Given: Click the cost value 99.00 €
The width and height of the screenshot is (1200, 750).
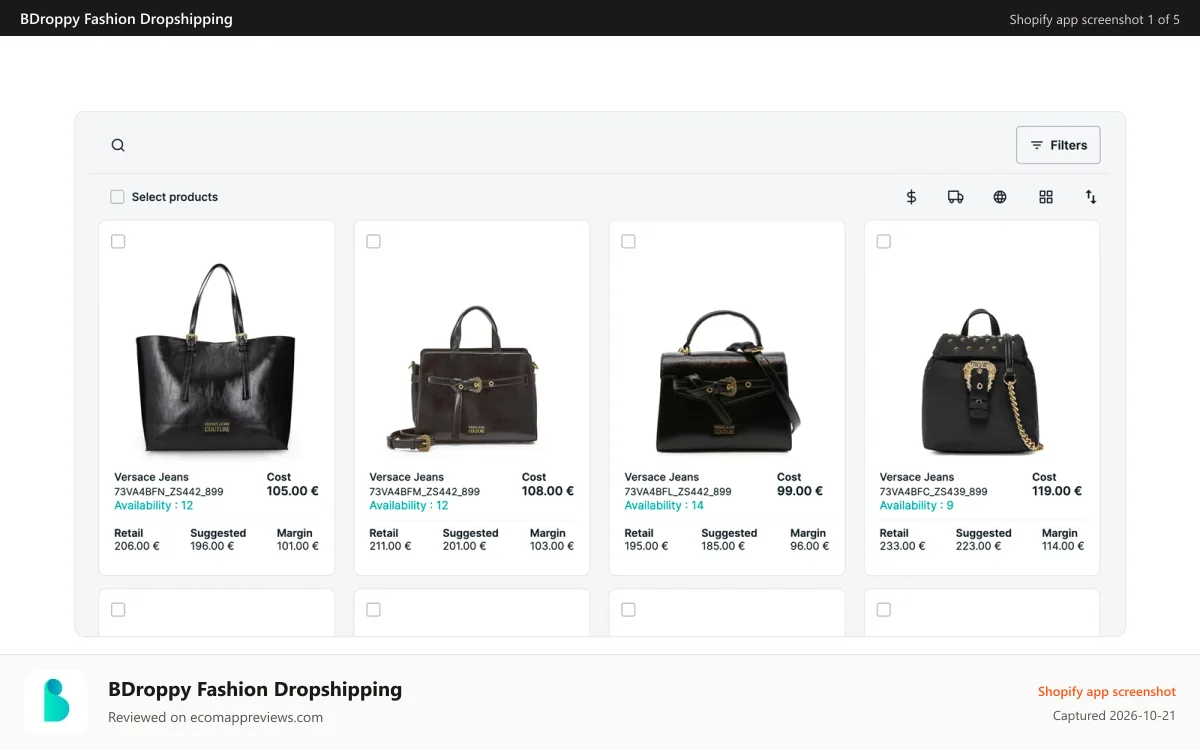Looking at the screenshot, I should (x=800, y=491).
